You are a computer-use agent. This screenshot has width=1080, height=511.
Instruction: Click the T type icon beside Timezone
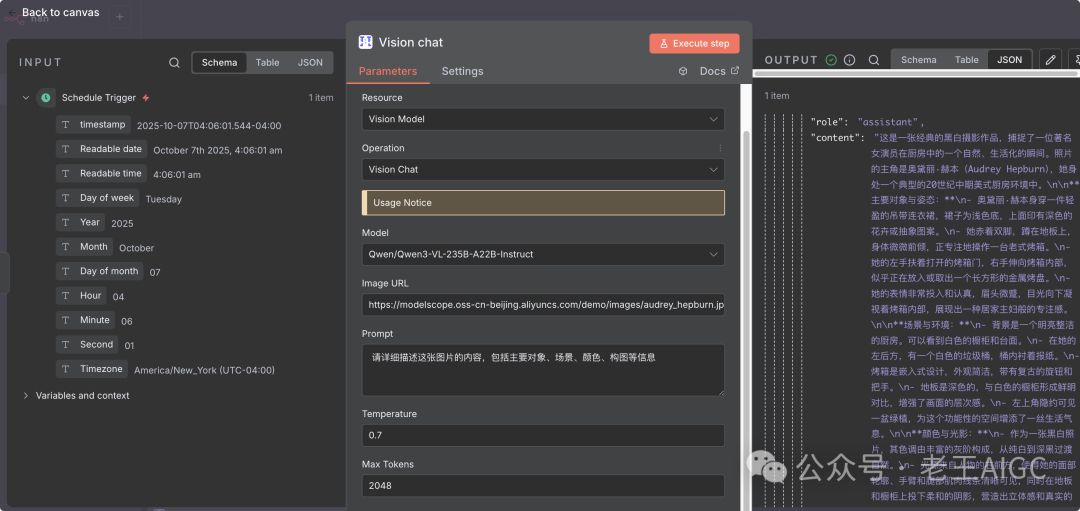point(66,369)
